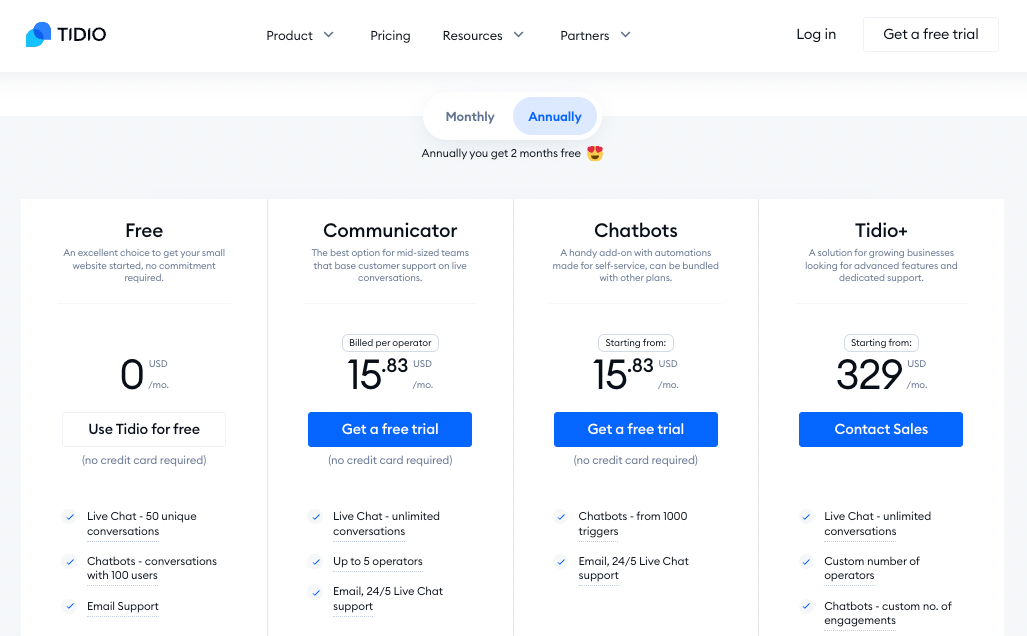Viewport: 1027px width, 636px height.
Task: Open the Partners navigation item
Action: click(585, 35)
